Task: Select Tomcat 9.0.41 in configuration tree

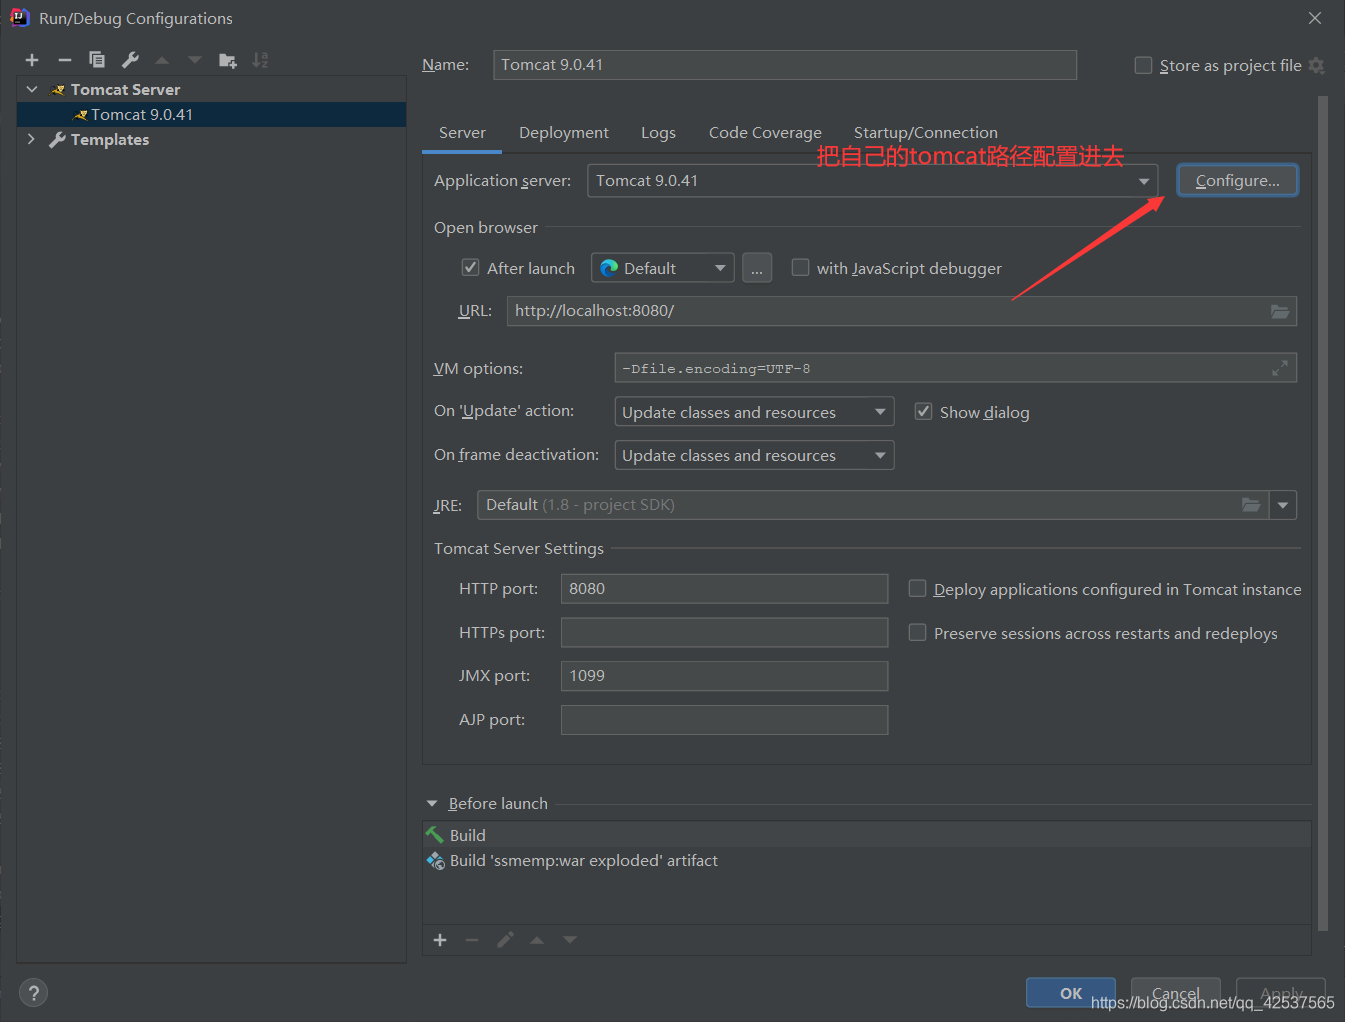Action: point(211,114)
